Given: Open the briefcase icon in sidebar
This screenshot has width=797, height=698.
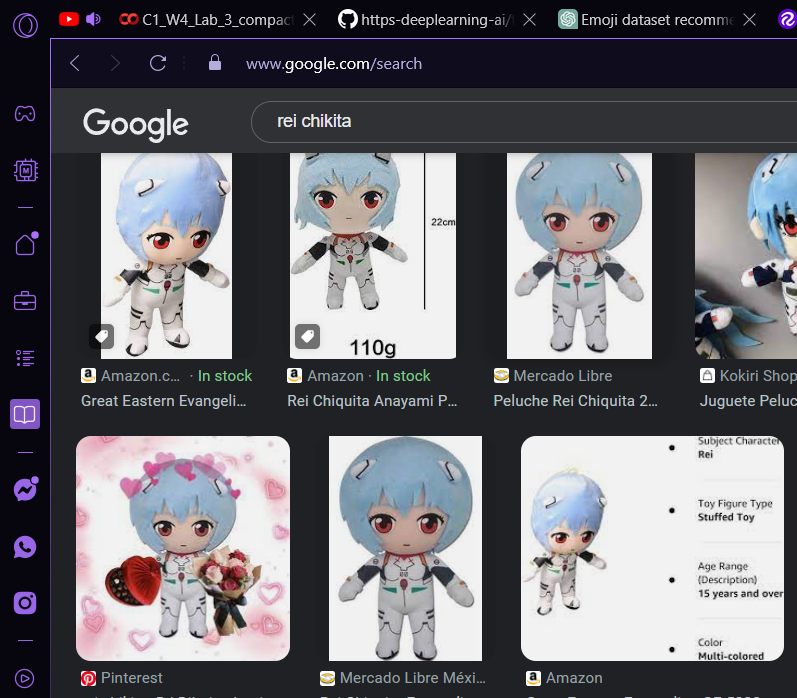Looking at the screenshot, I should (25, 300).
